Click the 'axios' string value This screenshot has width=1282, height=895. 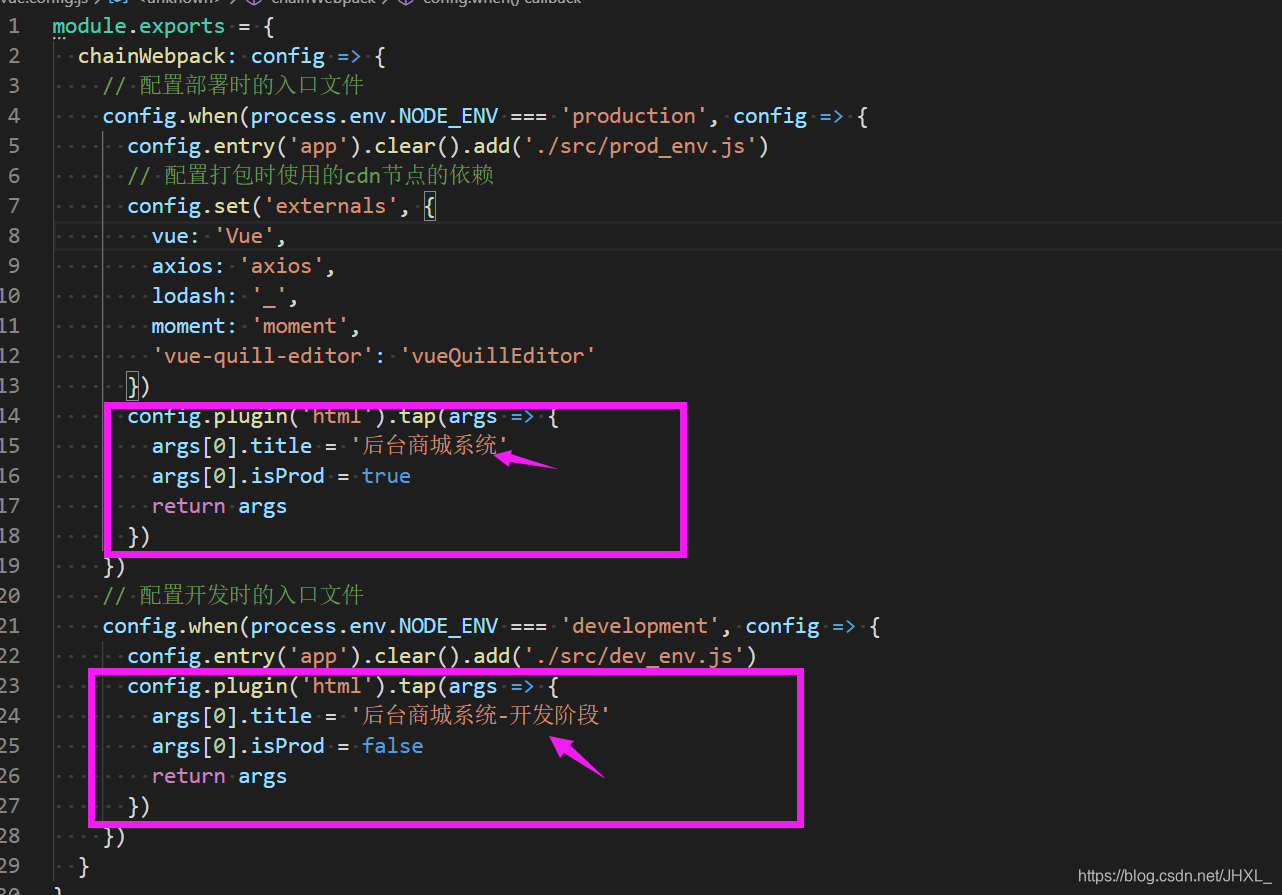[x=281, y=266]
